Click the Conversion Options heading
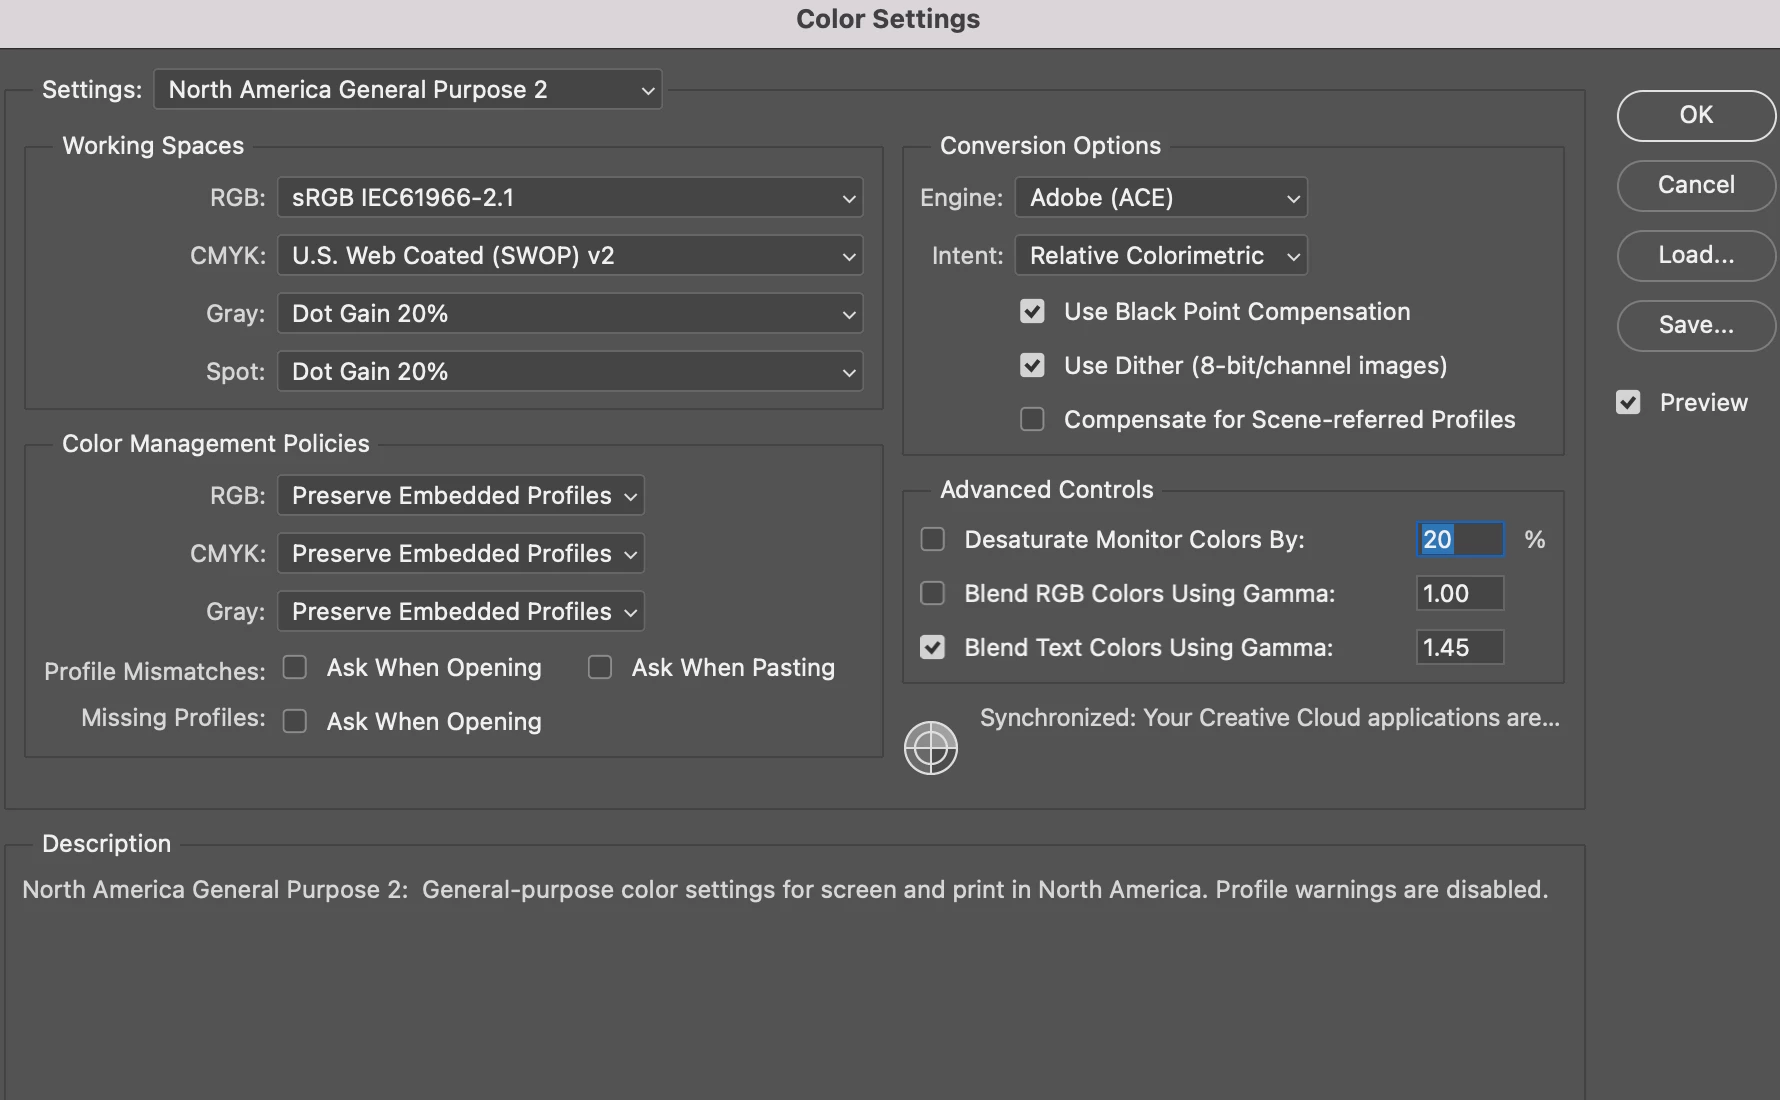This screenshot has width=1780, height=1100. coord(1050,146)
